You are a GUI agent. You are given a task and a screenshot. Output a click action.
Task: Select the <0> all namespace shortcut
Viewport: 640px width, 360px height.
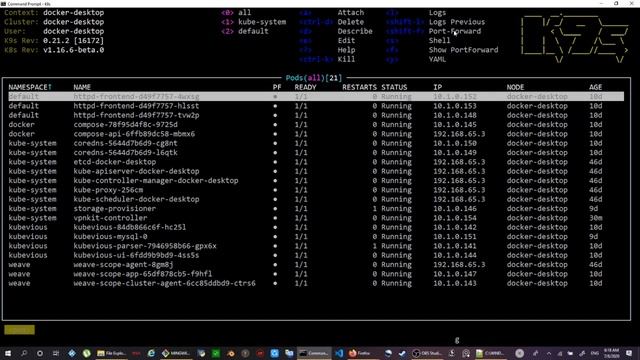tap(236, 13)
